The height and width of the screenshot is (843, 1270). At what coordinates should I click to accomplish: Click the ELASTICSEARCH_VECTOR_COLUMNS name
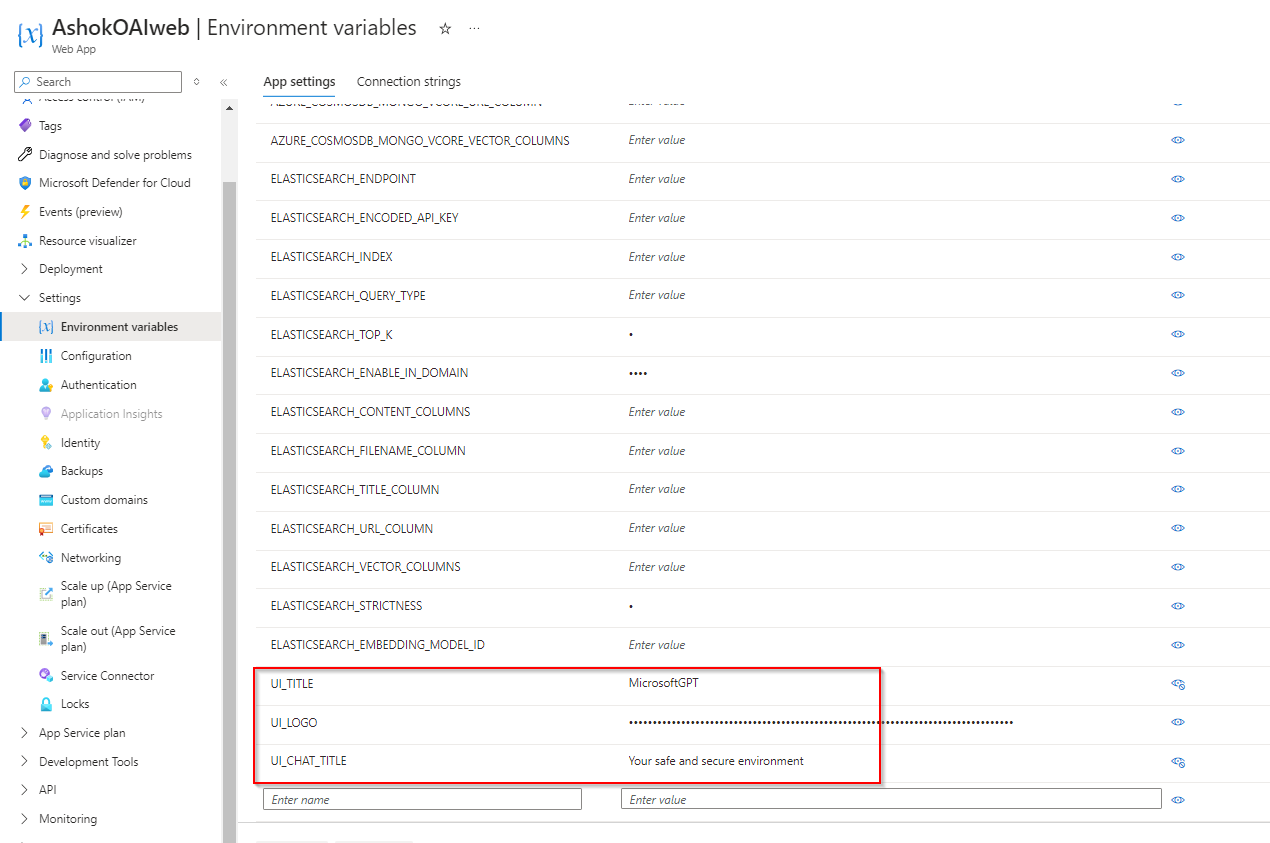366,567
